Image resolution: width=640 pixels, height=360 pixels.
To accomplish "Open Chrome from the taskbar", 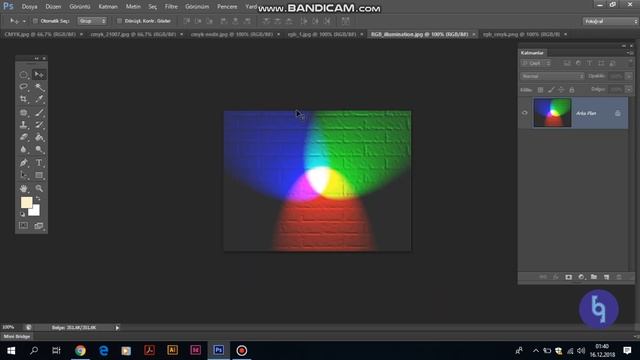I will click(80, 351).
